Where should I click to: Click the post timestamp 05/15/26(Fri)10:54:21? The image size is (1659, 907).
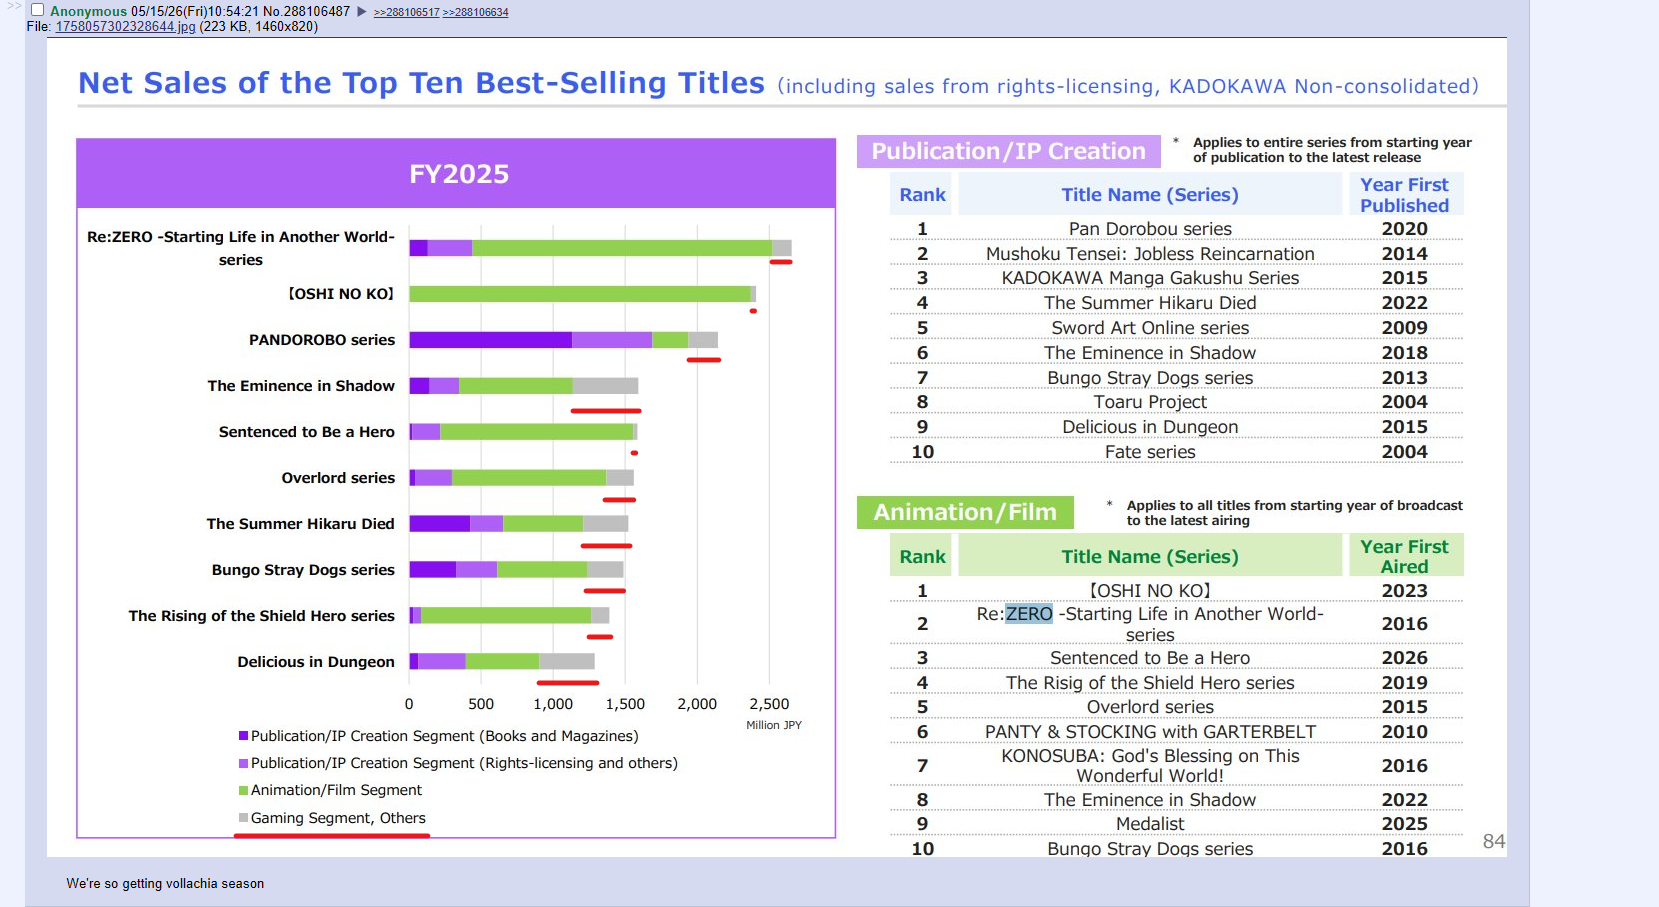click(x=195, y=12)
